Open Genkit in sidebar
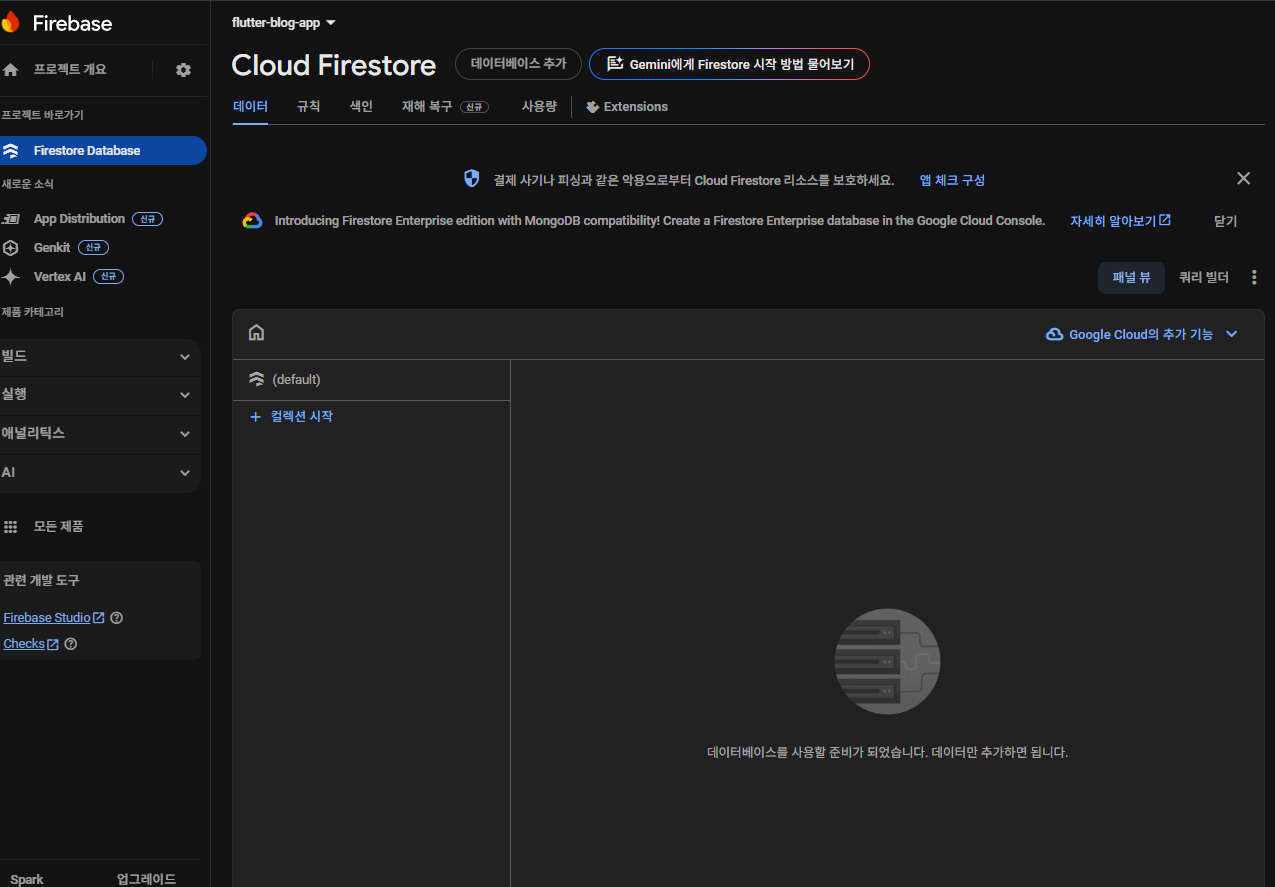Viewport: 1275px width, 887px height. (x=52, y=248)
